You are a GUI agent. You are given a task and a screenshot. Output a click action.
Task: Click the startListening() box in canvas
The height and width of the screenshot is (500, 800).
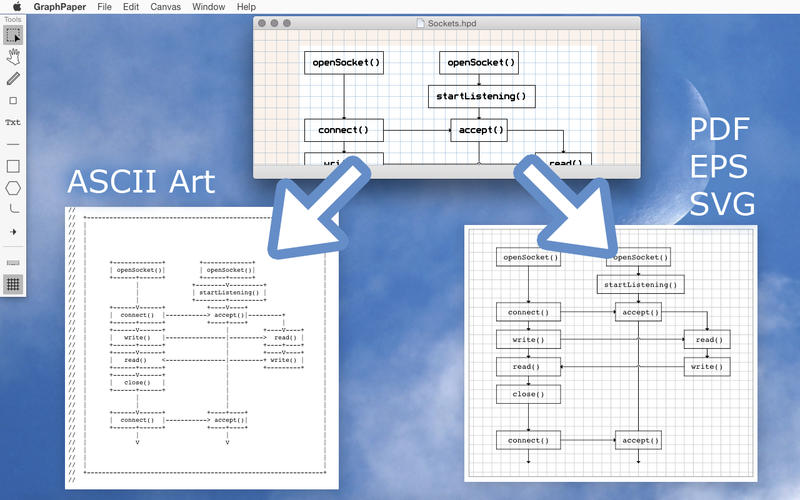[x=477, y=96]
